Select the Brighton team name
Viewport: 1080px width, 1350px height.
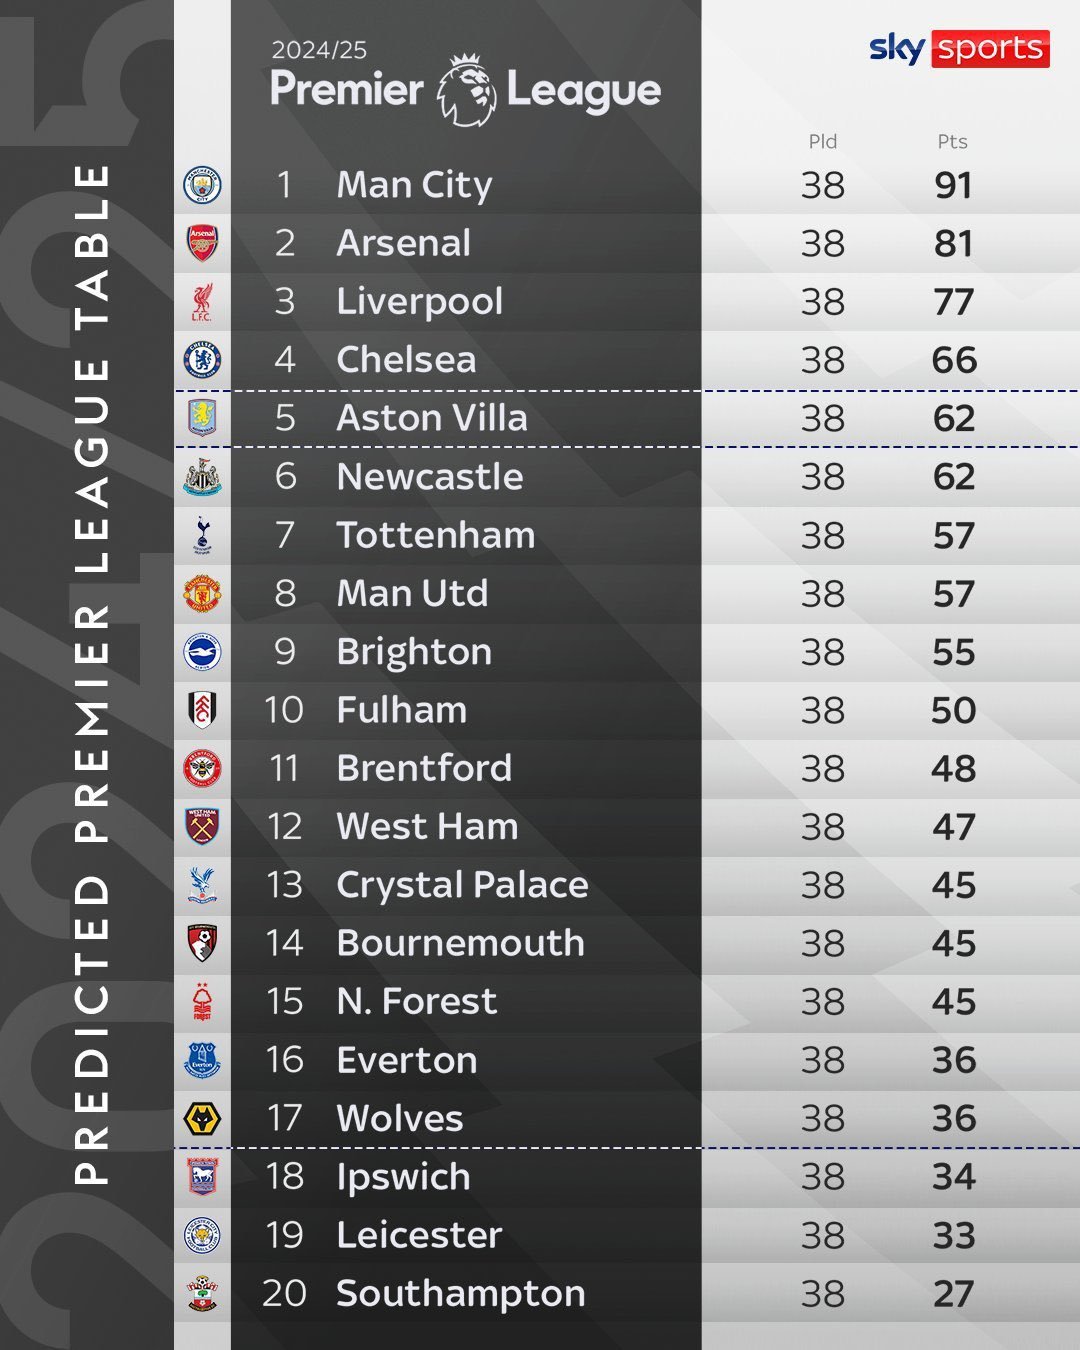tap(414, 652)
